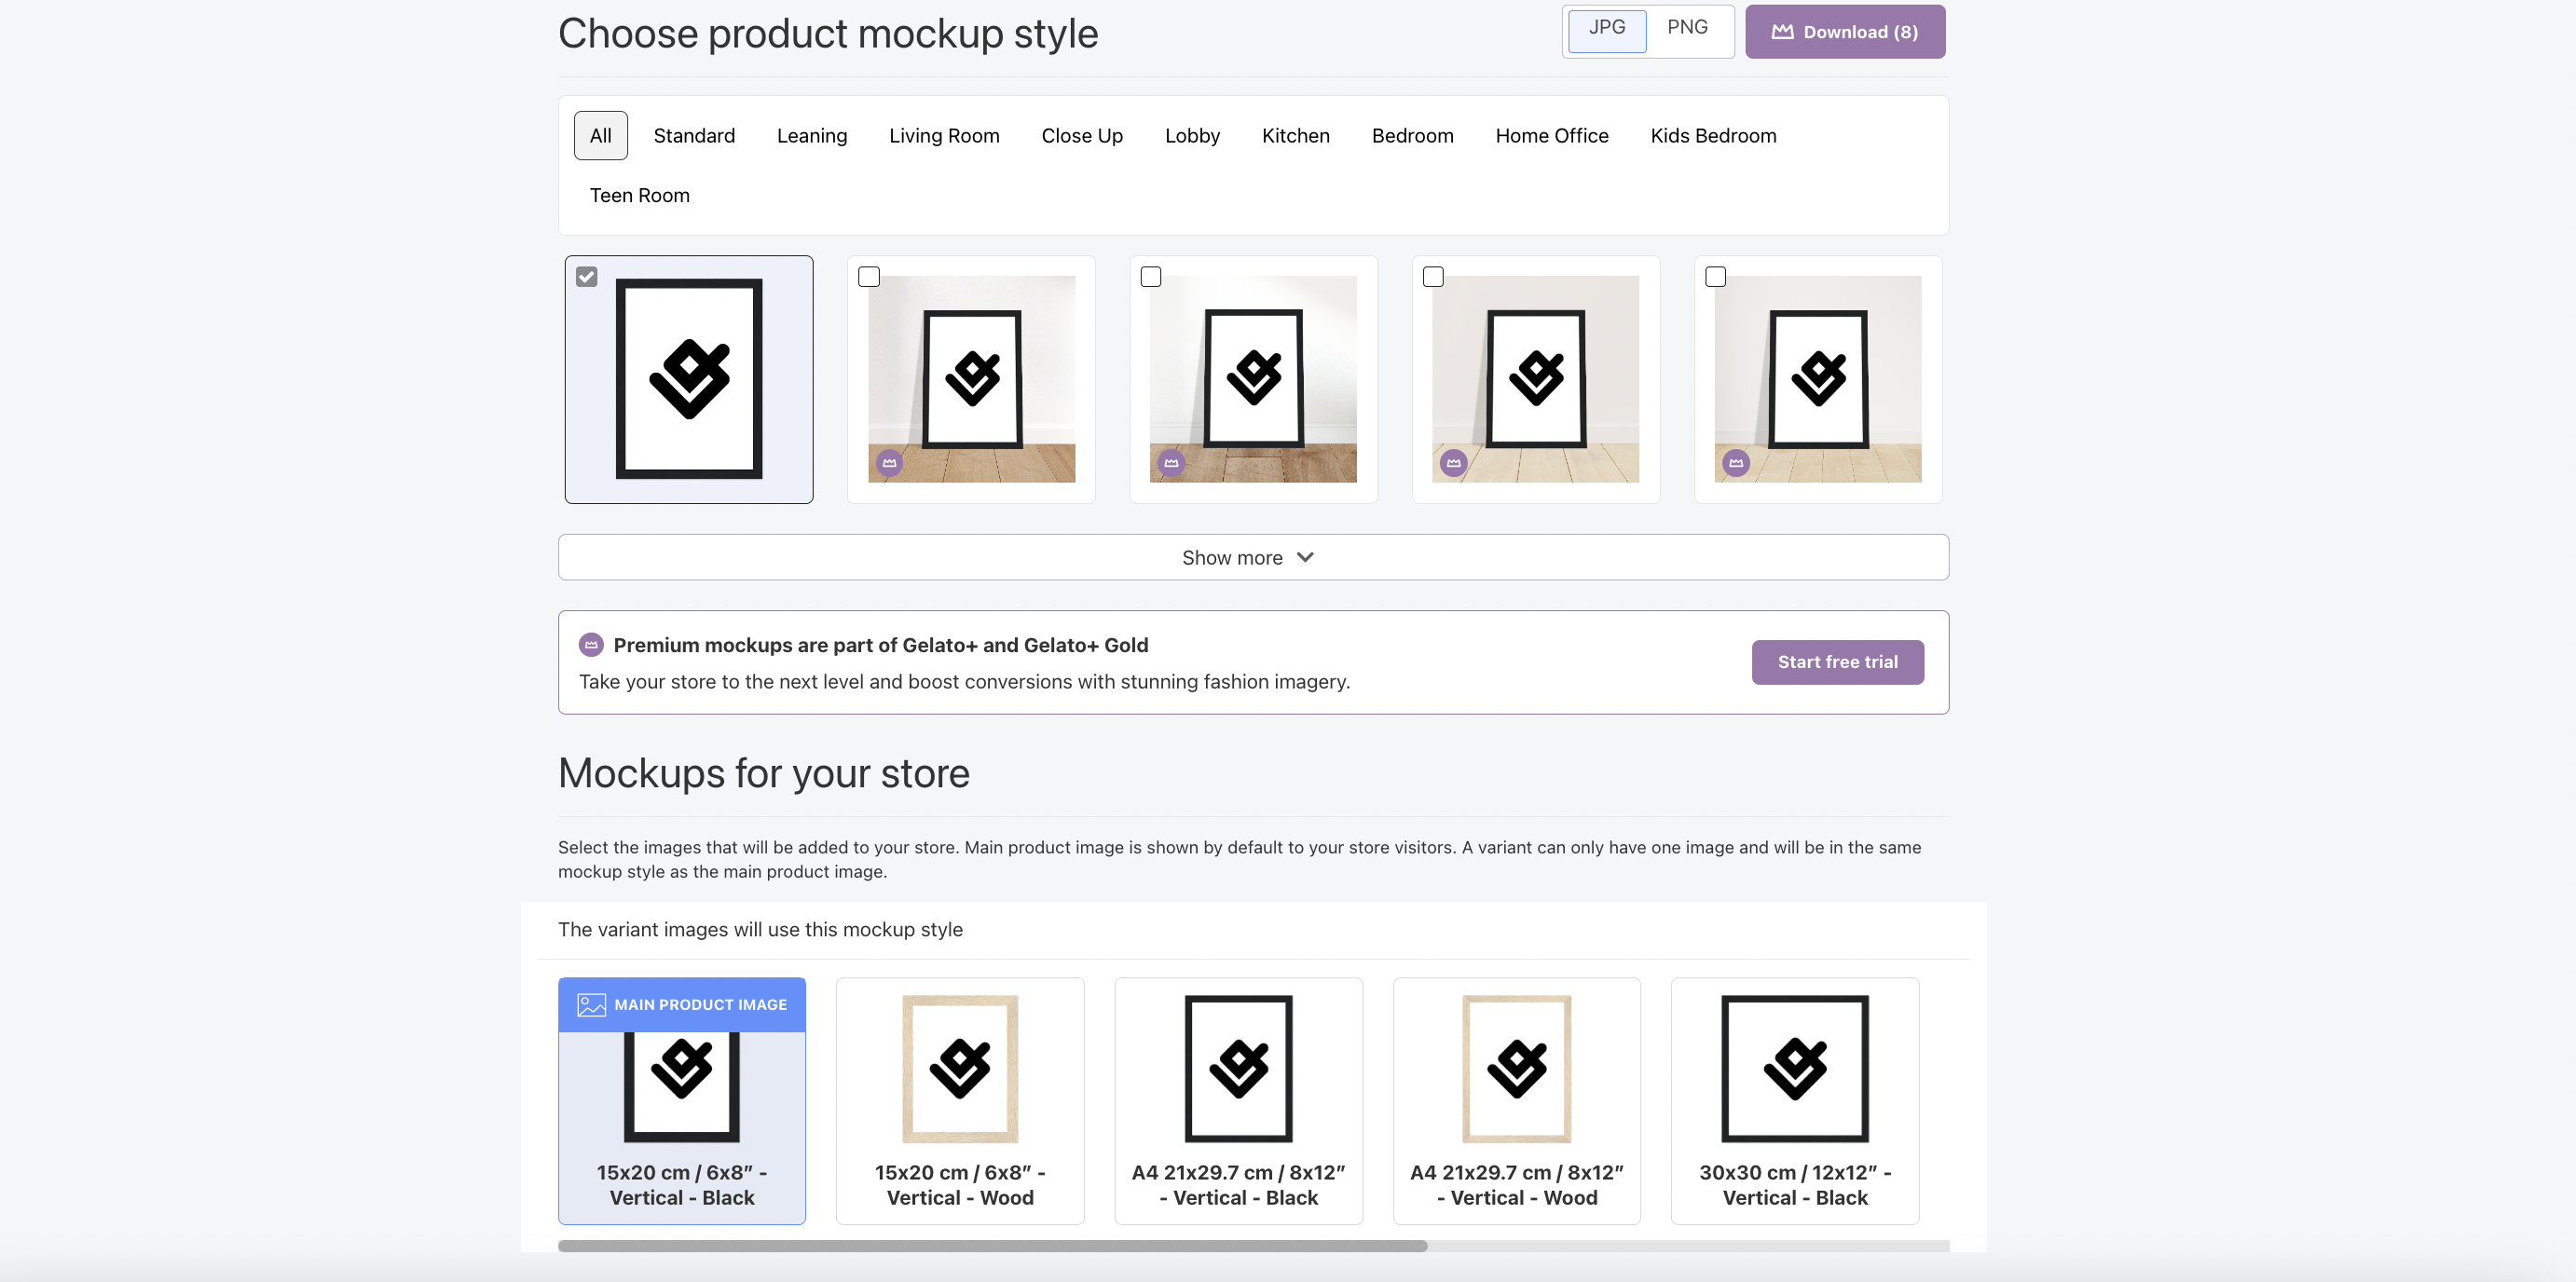2576x1282 pixels.
Task: Select fourth leaning mockup on light floor
Action: 1536,380
